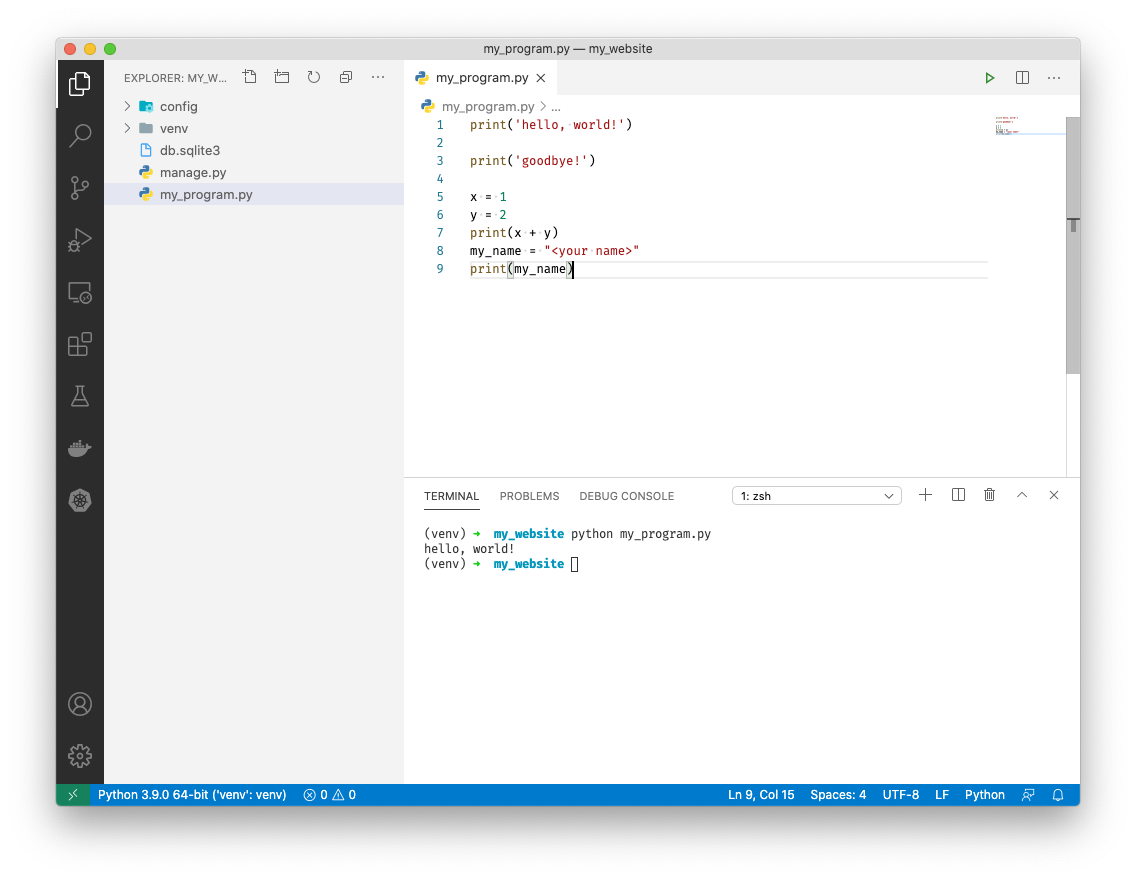Open the Source Control view
Screen dimensions: 1136x880
click(x=80, y=187)
